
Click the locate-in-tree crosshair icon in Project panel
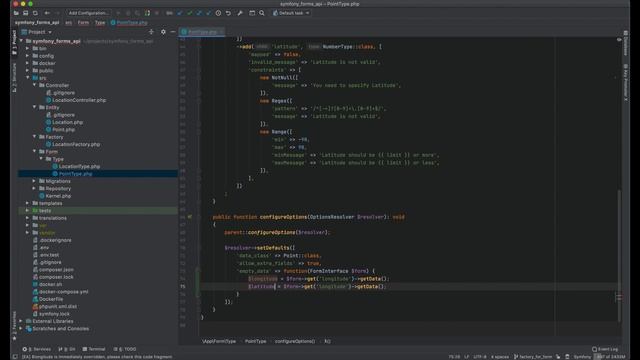click(x=151, y=32)
